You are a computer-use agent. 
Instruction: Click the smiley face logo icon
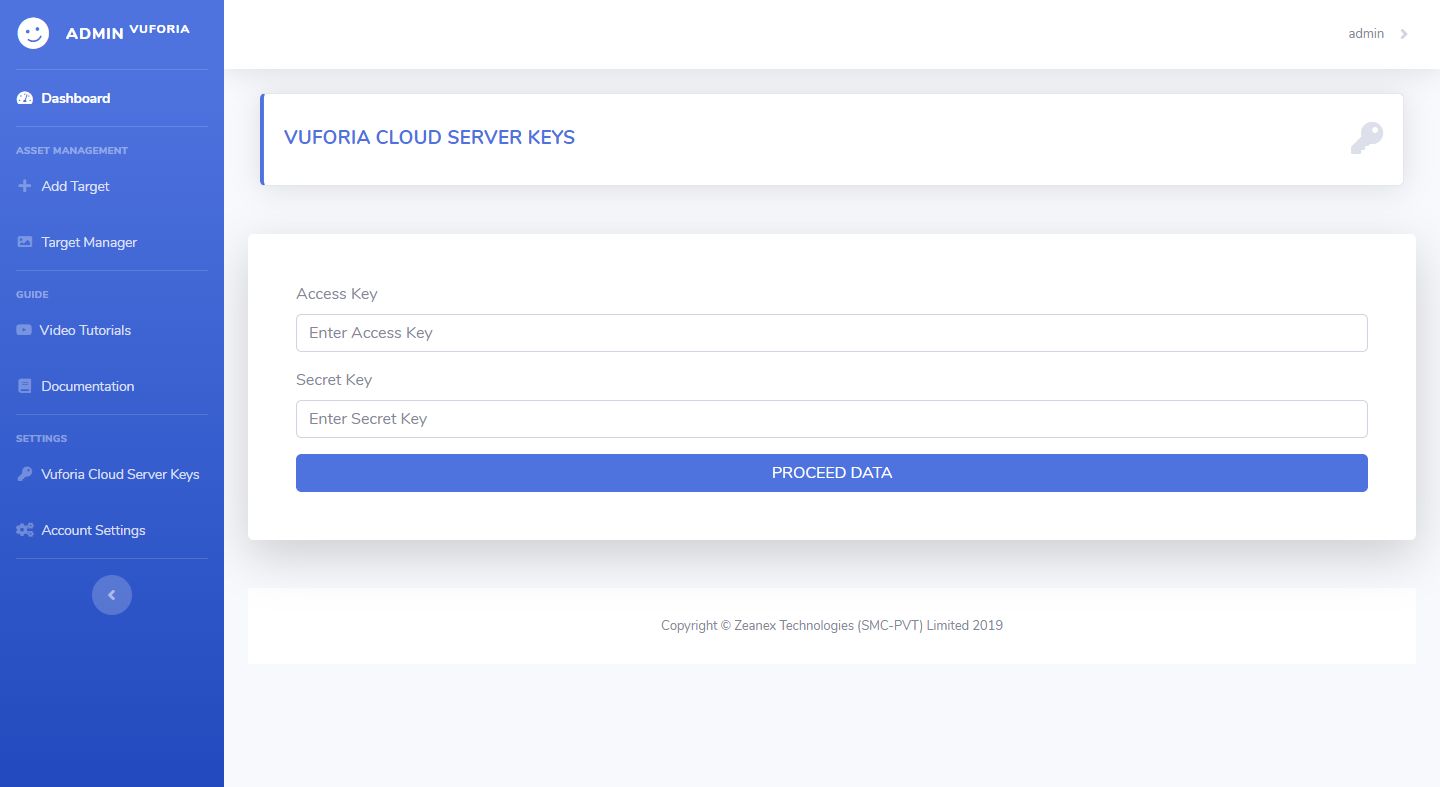33,33
